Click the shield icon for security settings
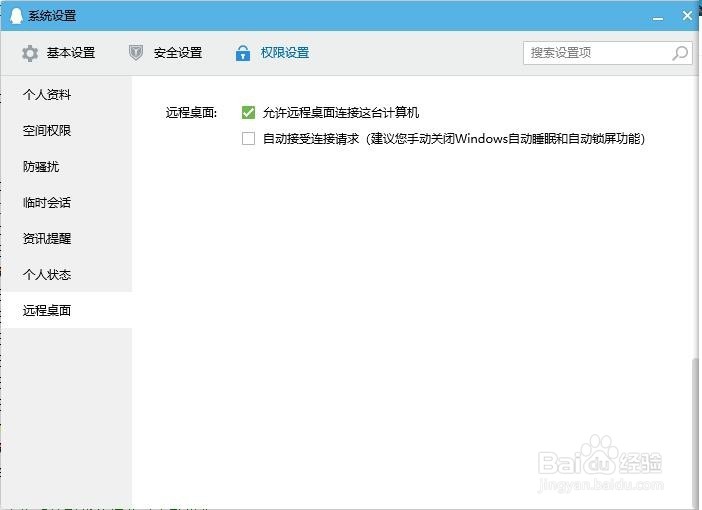Image resolution: width=702 pixels, height=510 pixels. point(136,52)
